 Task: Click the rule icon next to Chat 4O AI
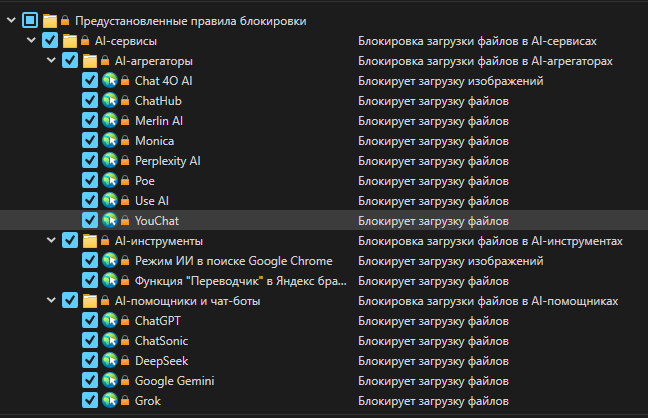click(110, 81)
